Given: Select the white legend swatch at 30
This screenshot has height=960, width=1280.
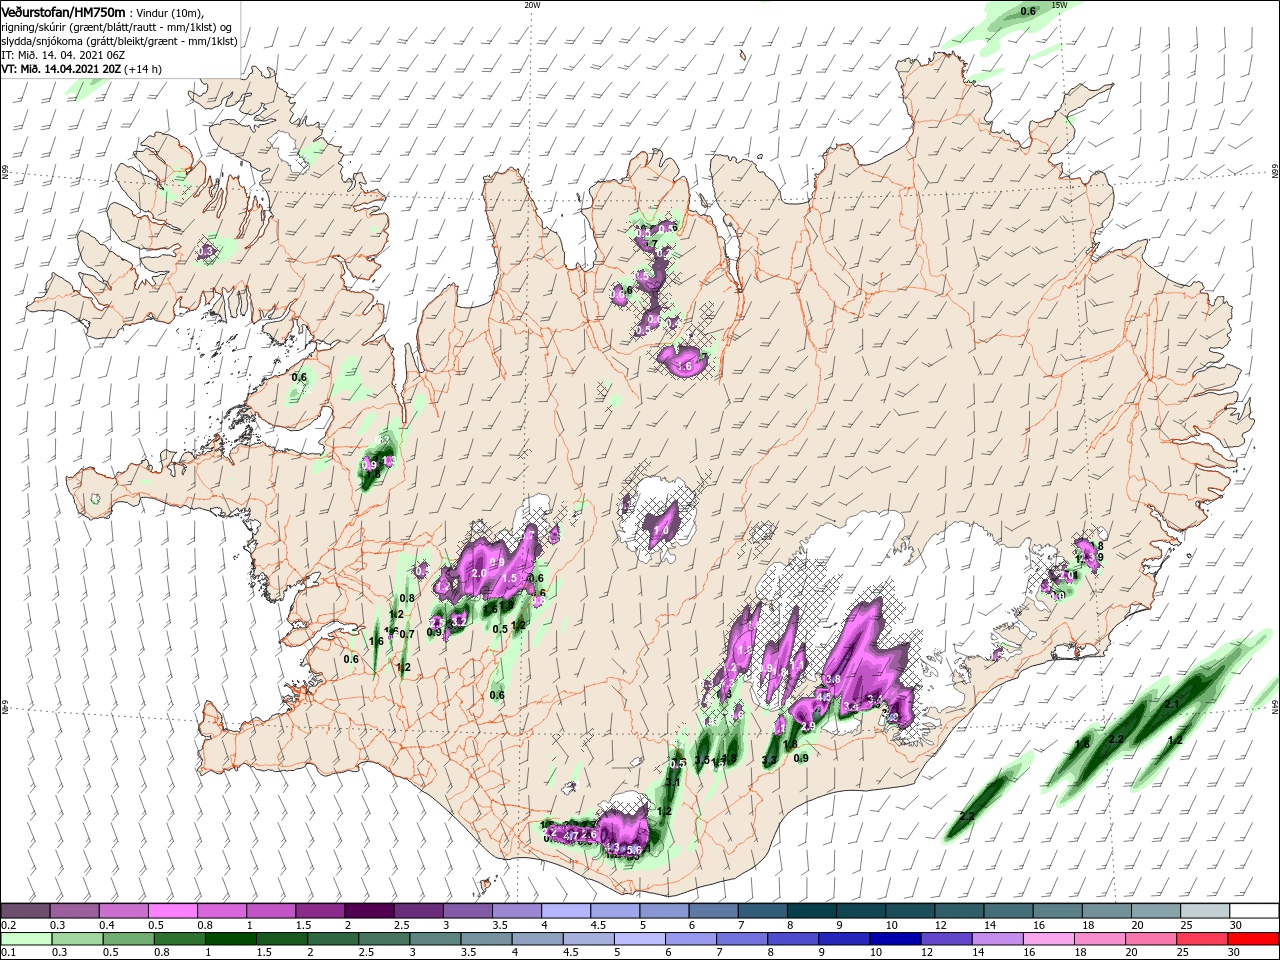Looking at the screenshot, I should tap(1254, 911).
